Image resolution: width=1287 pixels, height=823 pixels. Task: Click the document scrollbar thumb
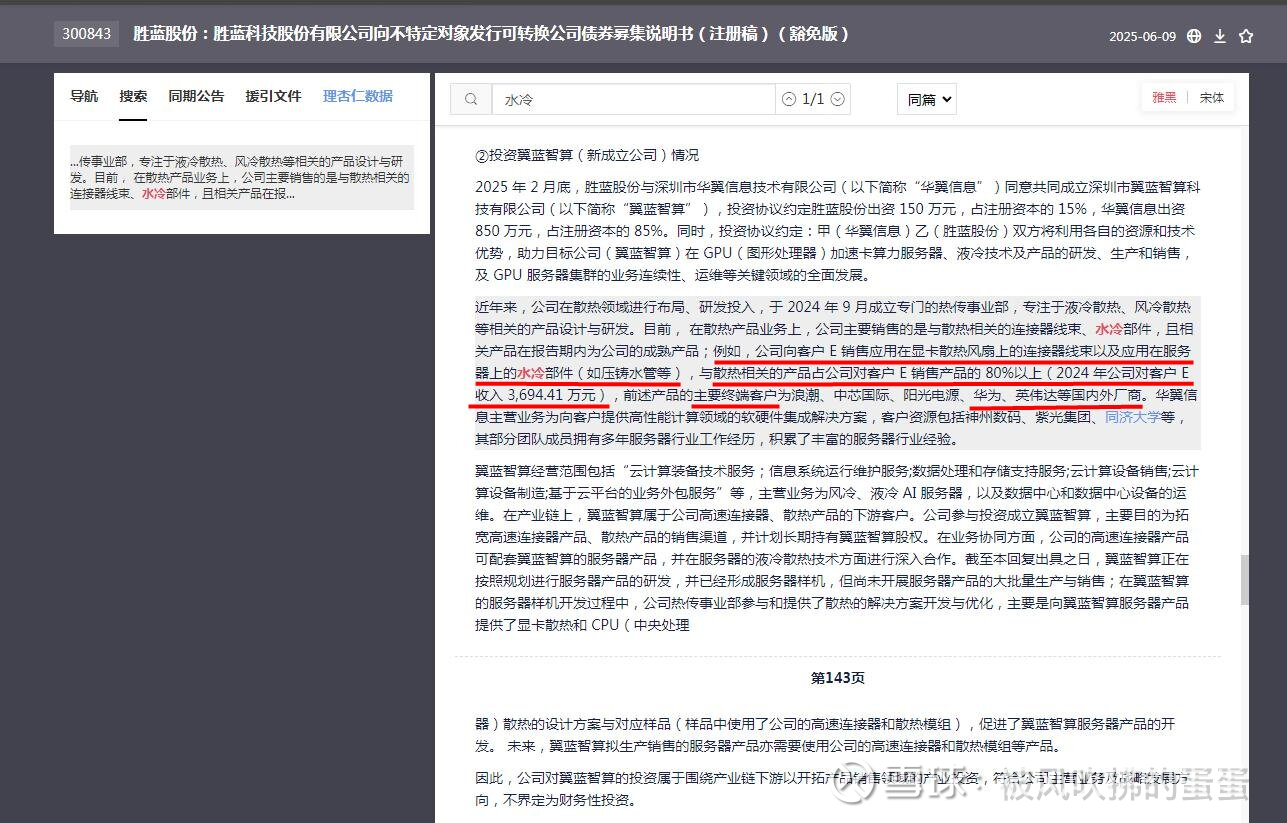tap(1244, 580)
